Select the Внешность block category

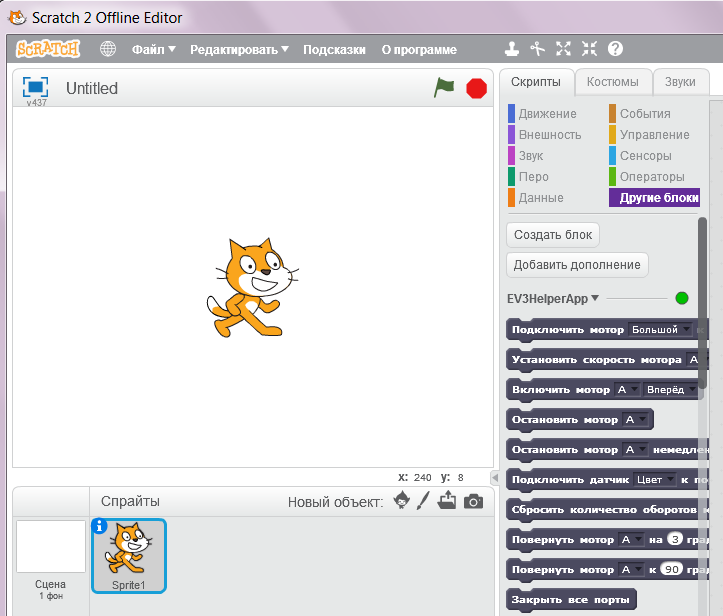tap(545, 135)
